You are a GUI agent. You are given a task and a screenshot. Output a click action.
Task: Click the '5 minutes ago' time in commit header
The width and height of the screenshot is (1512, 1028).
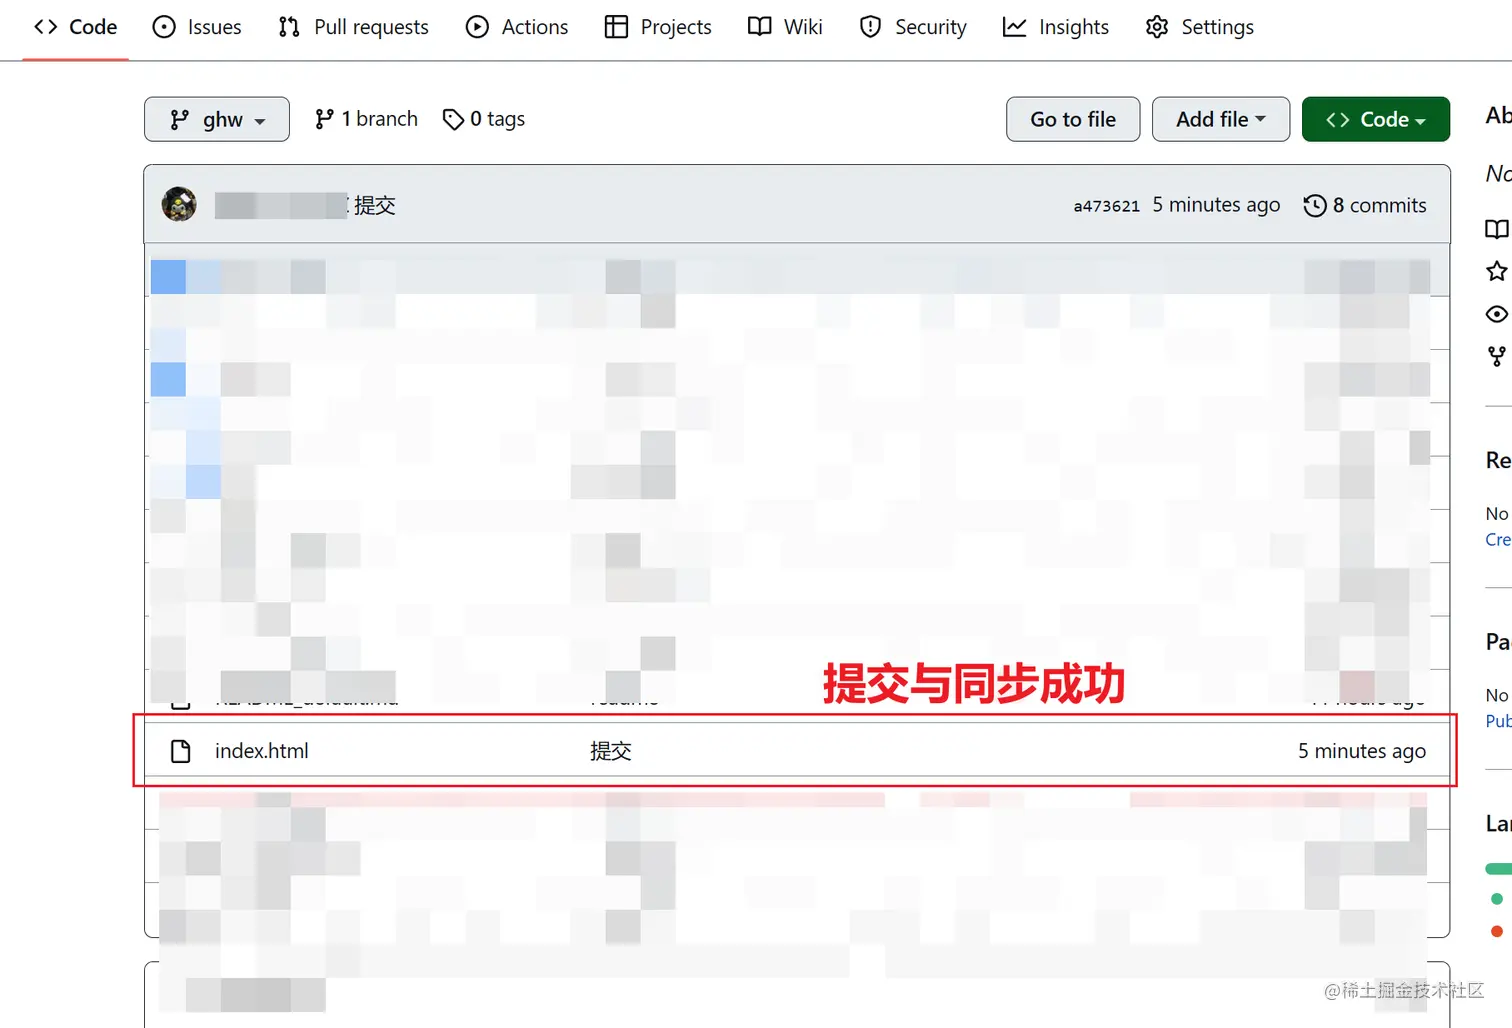coord(1216,205)
